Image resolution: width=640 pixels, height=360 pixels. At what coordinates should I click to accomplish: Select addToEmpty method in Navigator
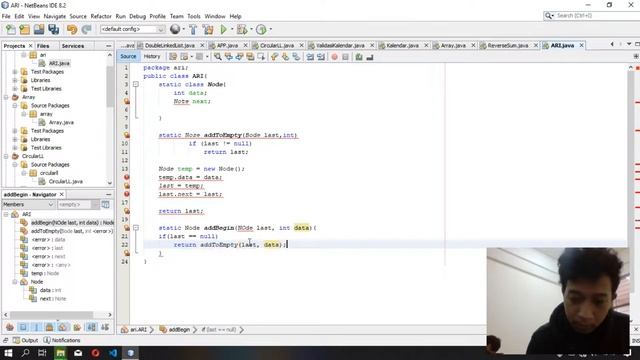click(67, 231)
